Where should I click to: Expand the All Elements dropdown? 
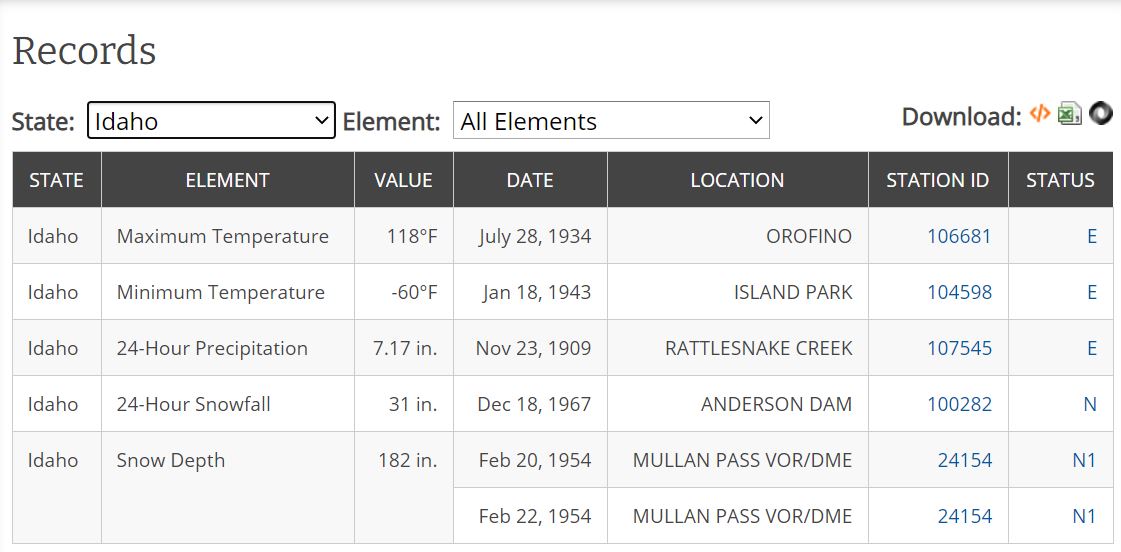611,121
